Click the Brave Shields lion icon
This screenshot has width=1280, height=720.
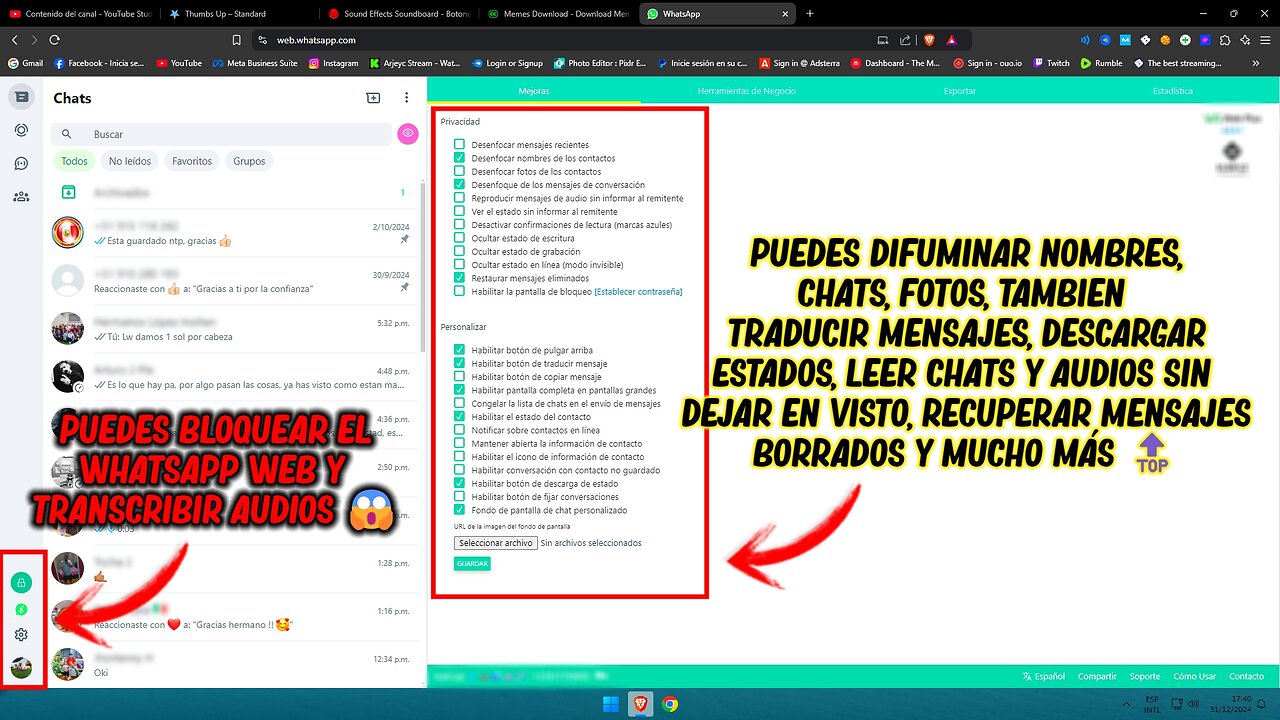[929, 40]
